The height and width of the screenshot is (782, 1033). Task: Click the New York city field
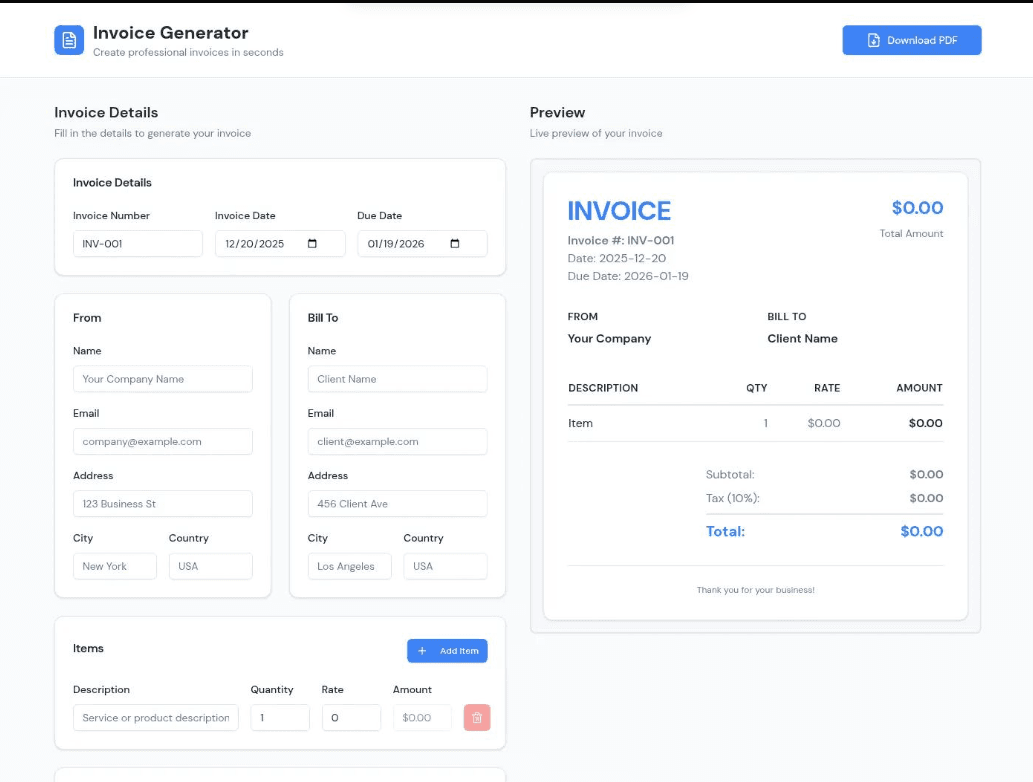tap(115, 566)
